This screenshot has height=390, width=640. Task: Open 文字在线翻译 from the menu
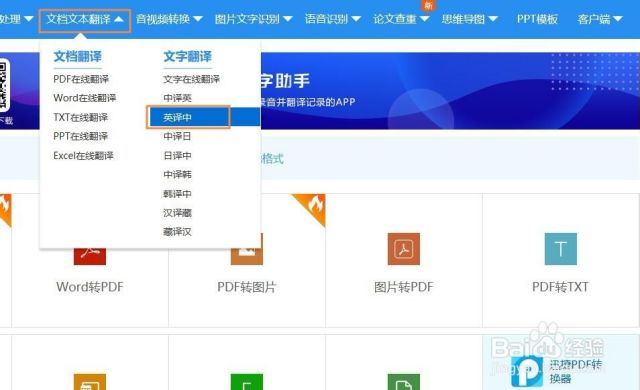191,79
